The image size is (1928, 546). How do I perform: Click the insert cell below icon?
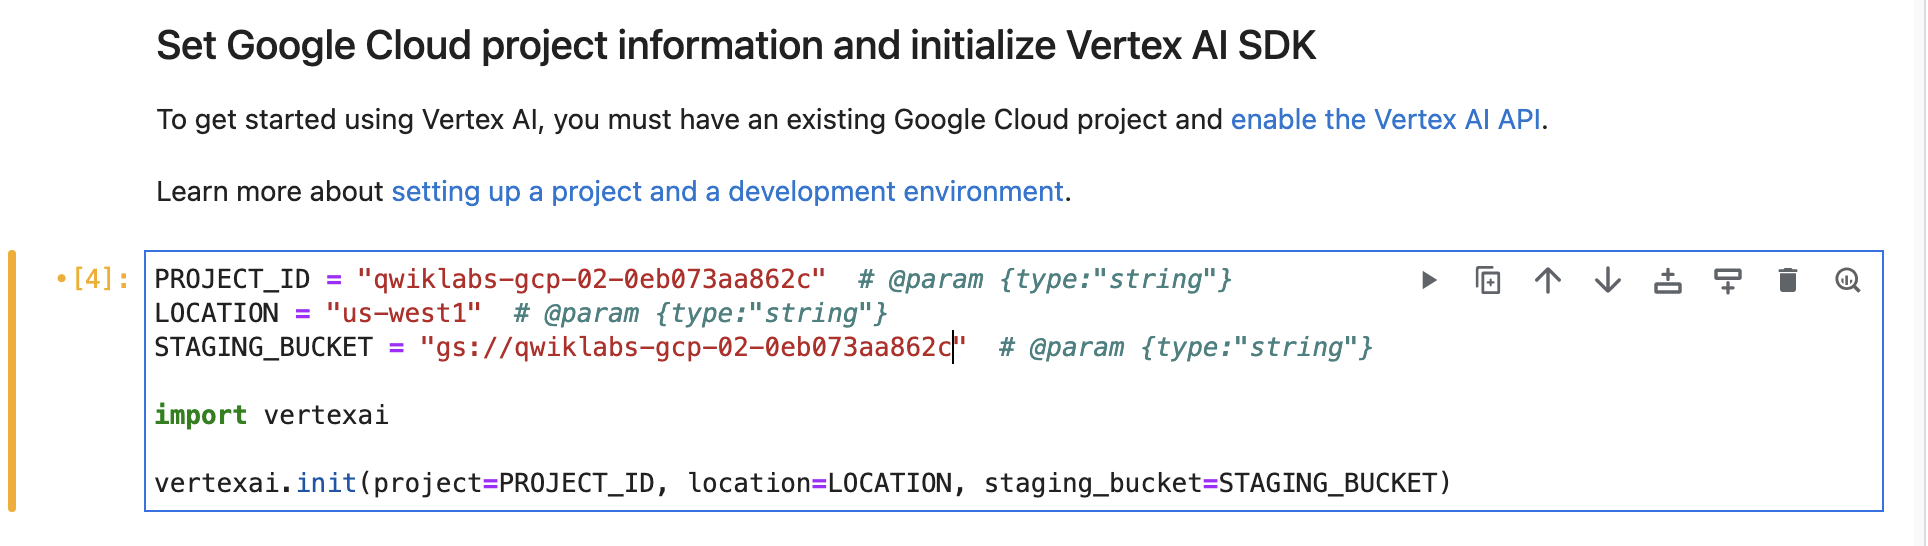click(1728, 280)
